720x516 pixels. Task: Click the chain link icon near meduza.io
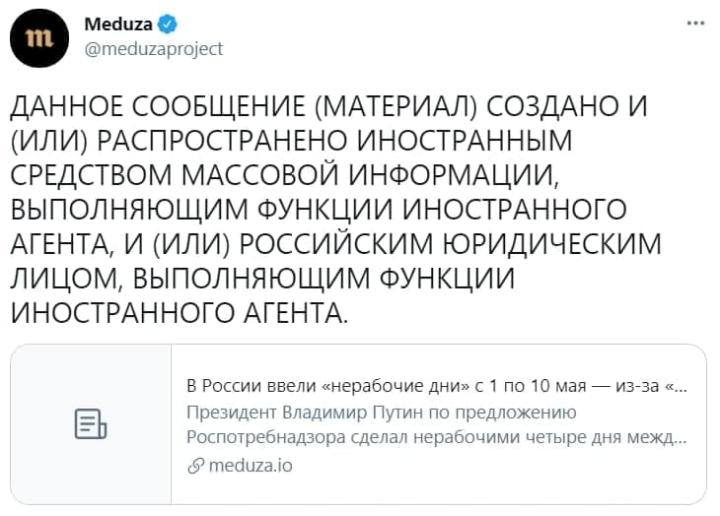click(195, 466)
